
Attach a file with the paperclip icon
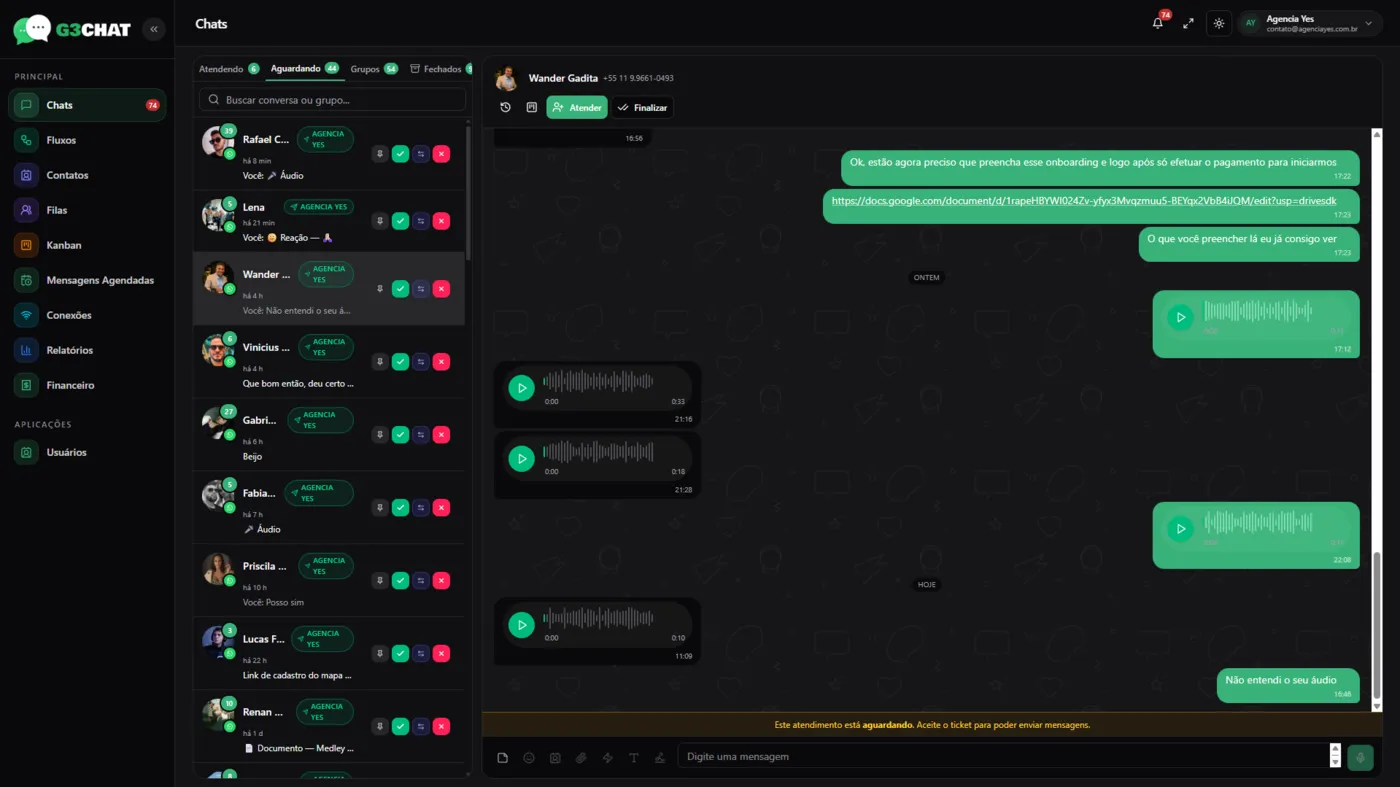pos(581,758)
